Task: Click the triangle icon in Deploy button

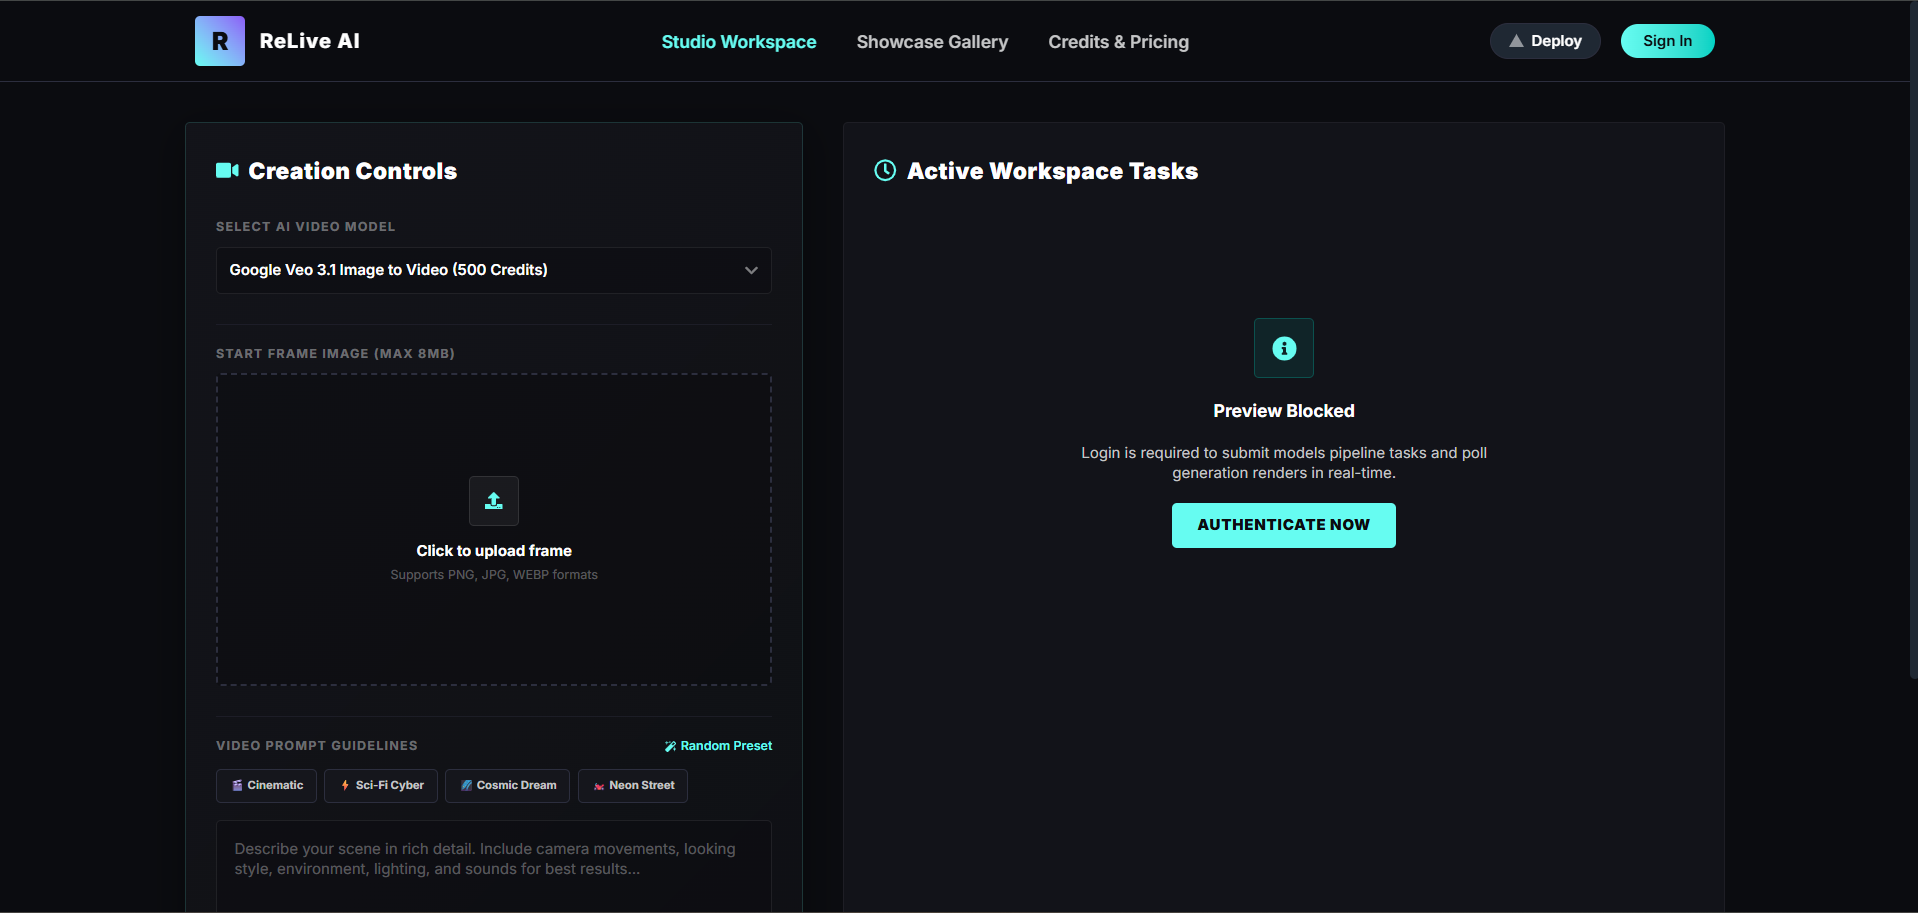Action: tap(1516, 41)
